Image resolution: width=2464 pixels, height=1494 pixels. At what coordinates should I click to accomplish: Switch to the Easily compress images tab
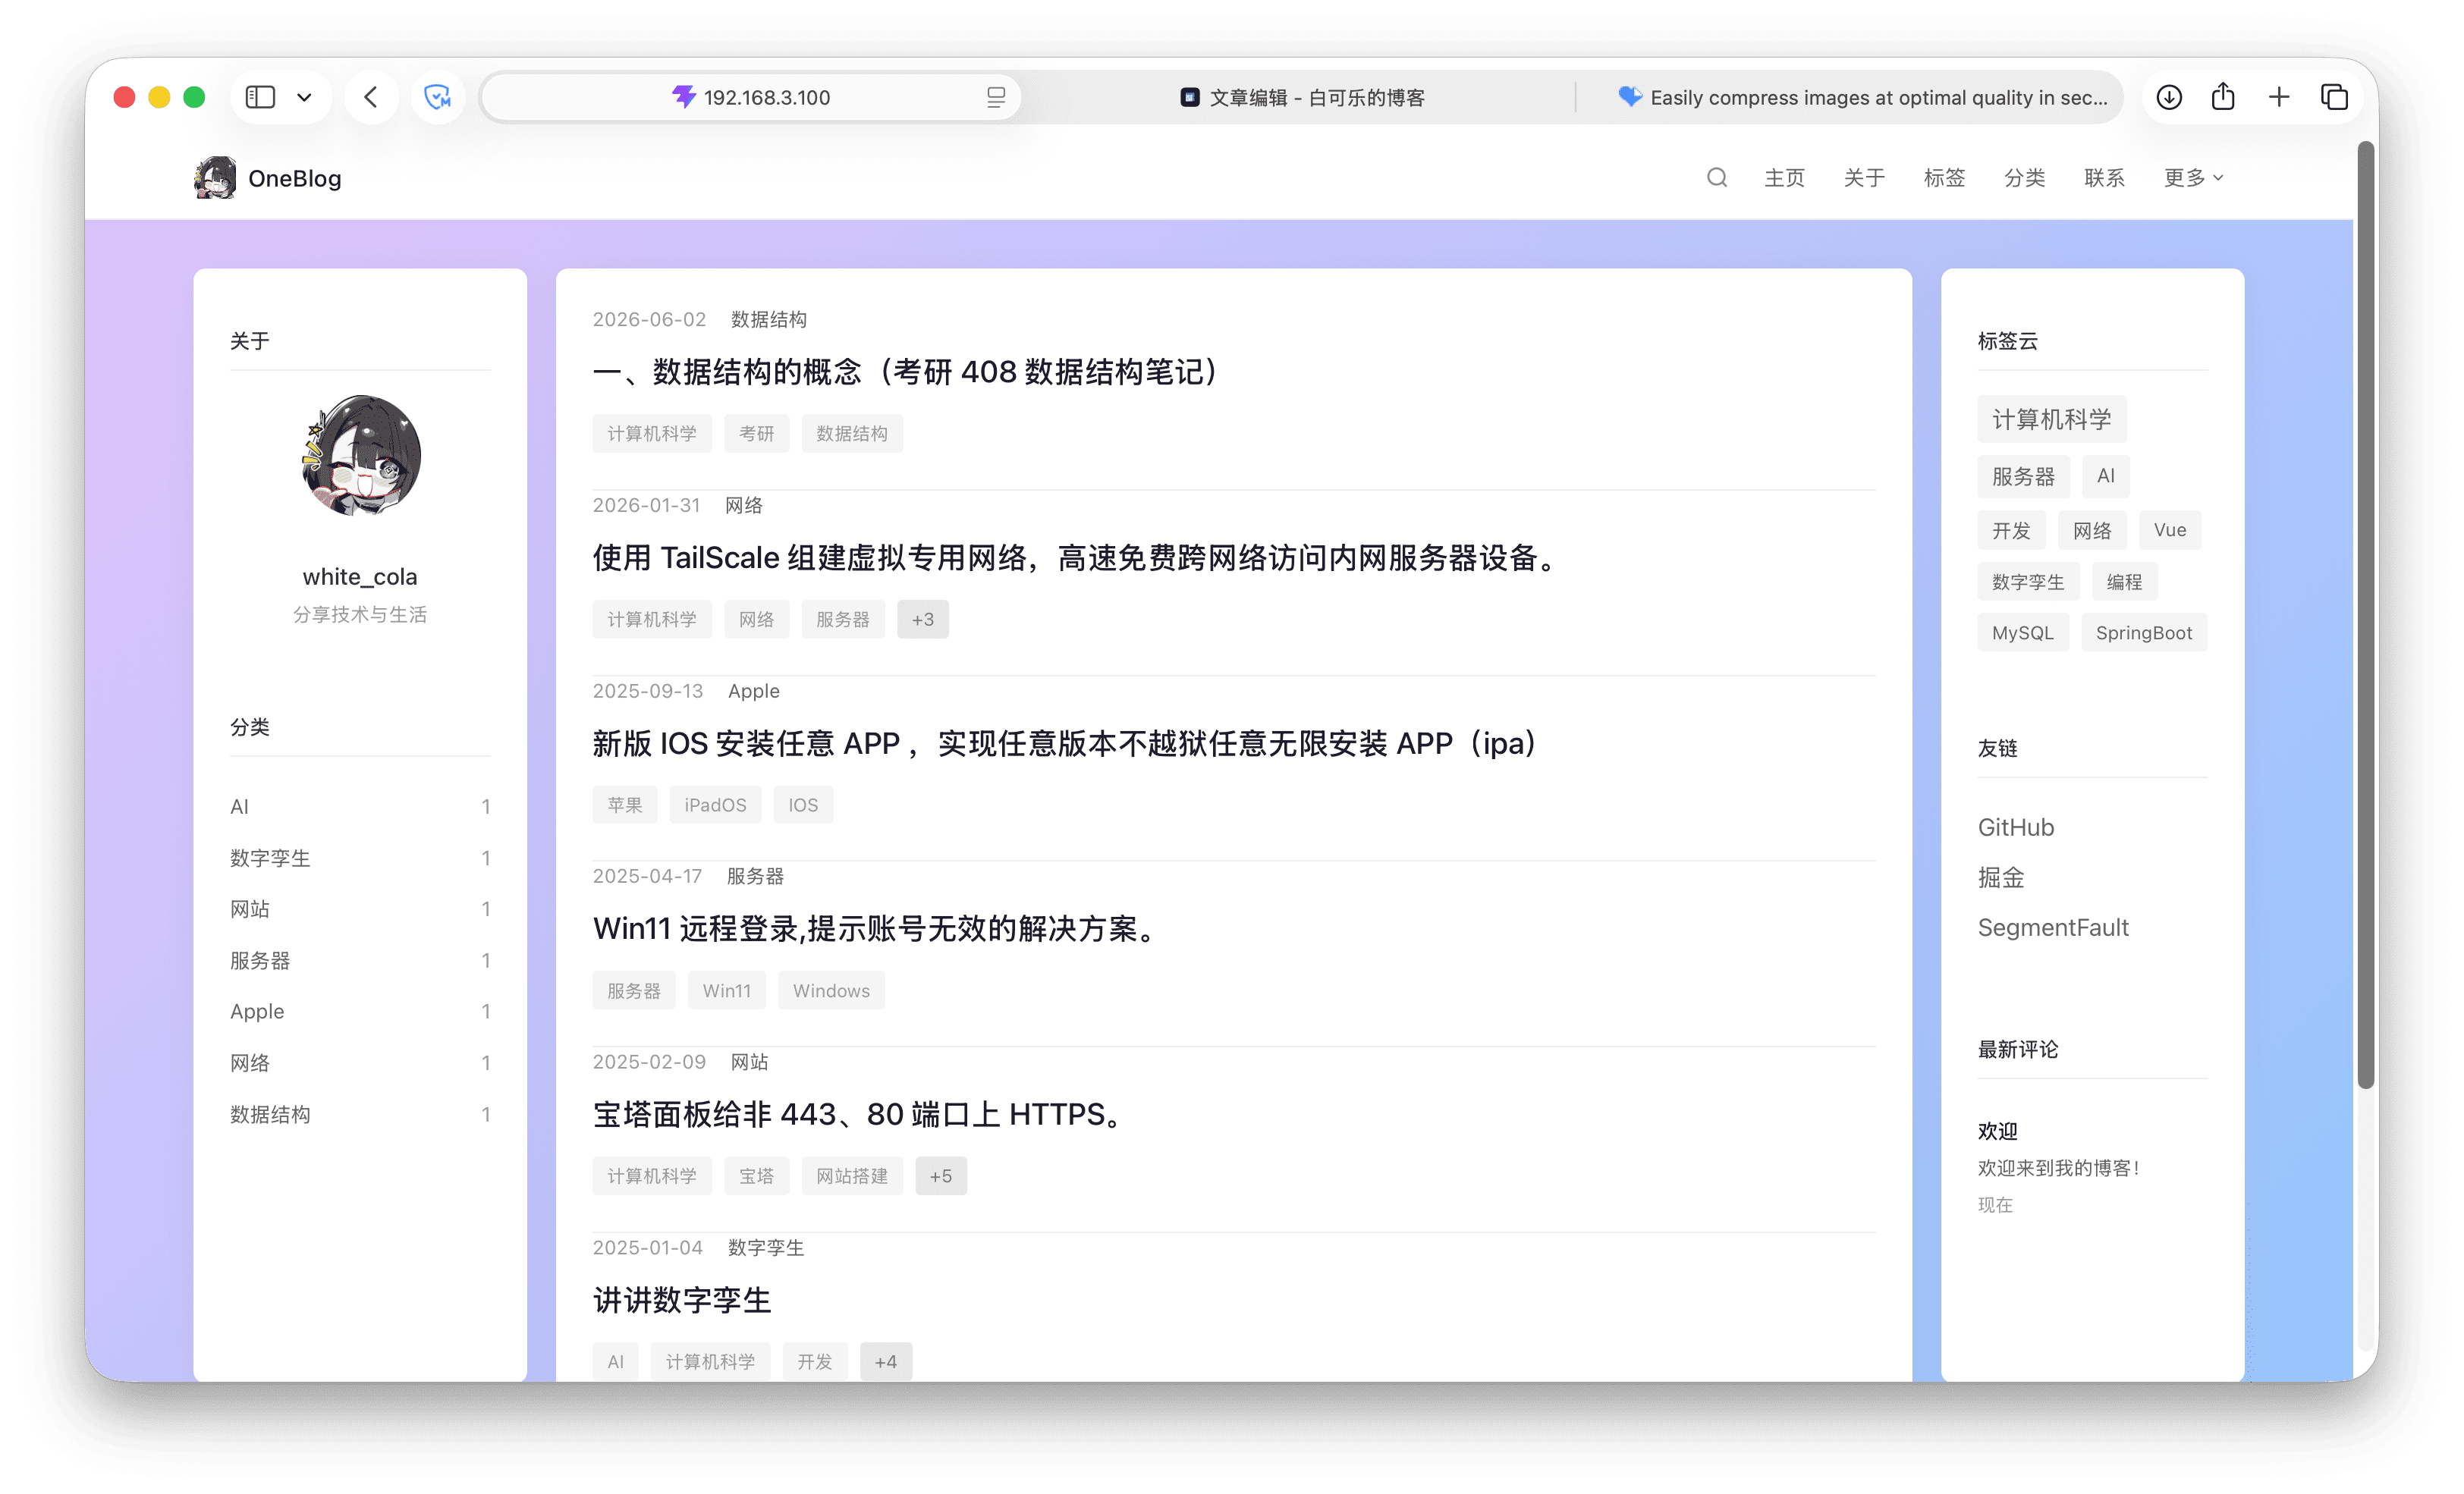point(1862,97)
